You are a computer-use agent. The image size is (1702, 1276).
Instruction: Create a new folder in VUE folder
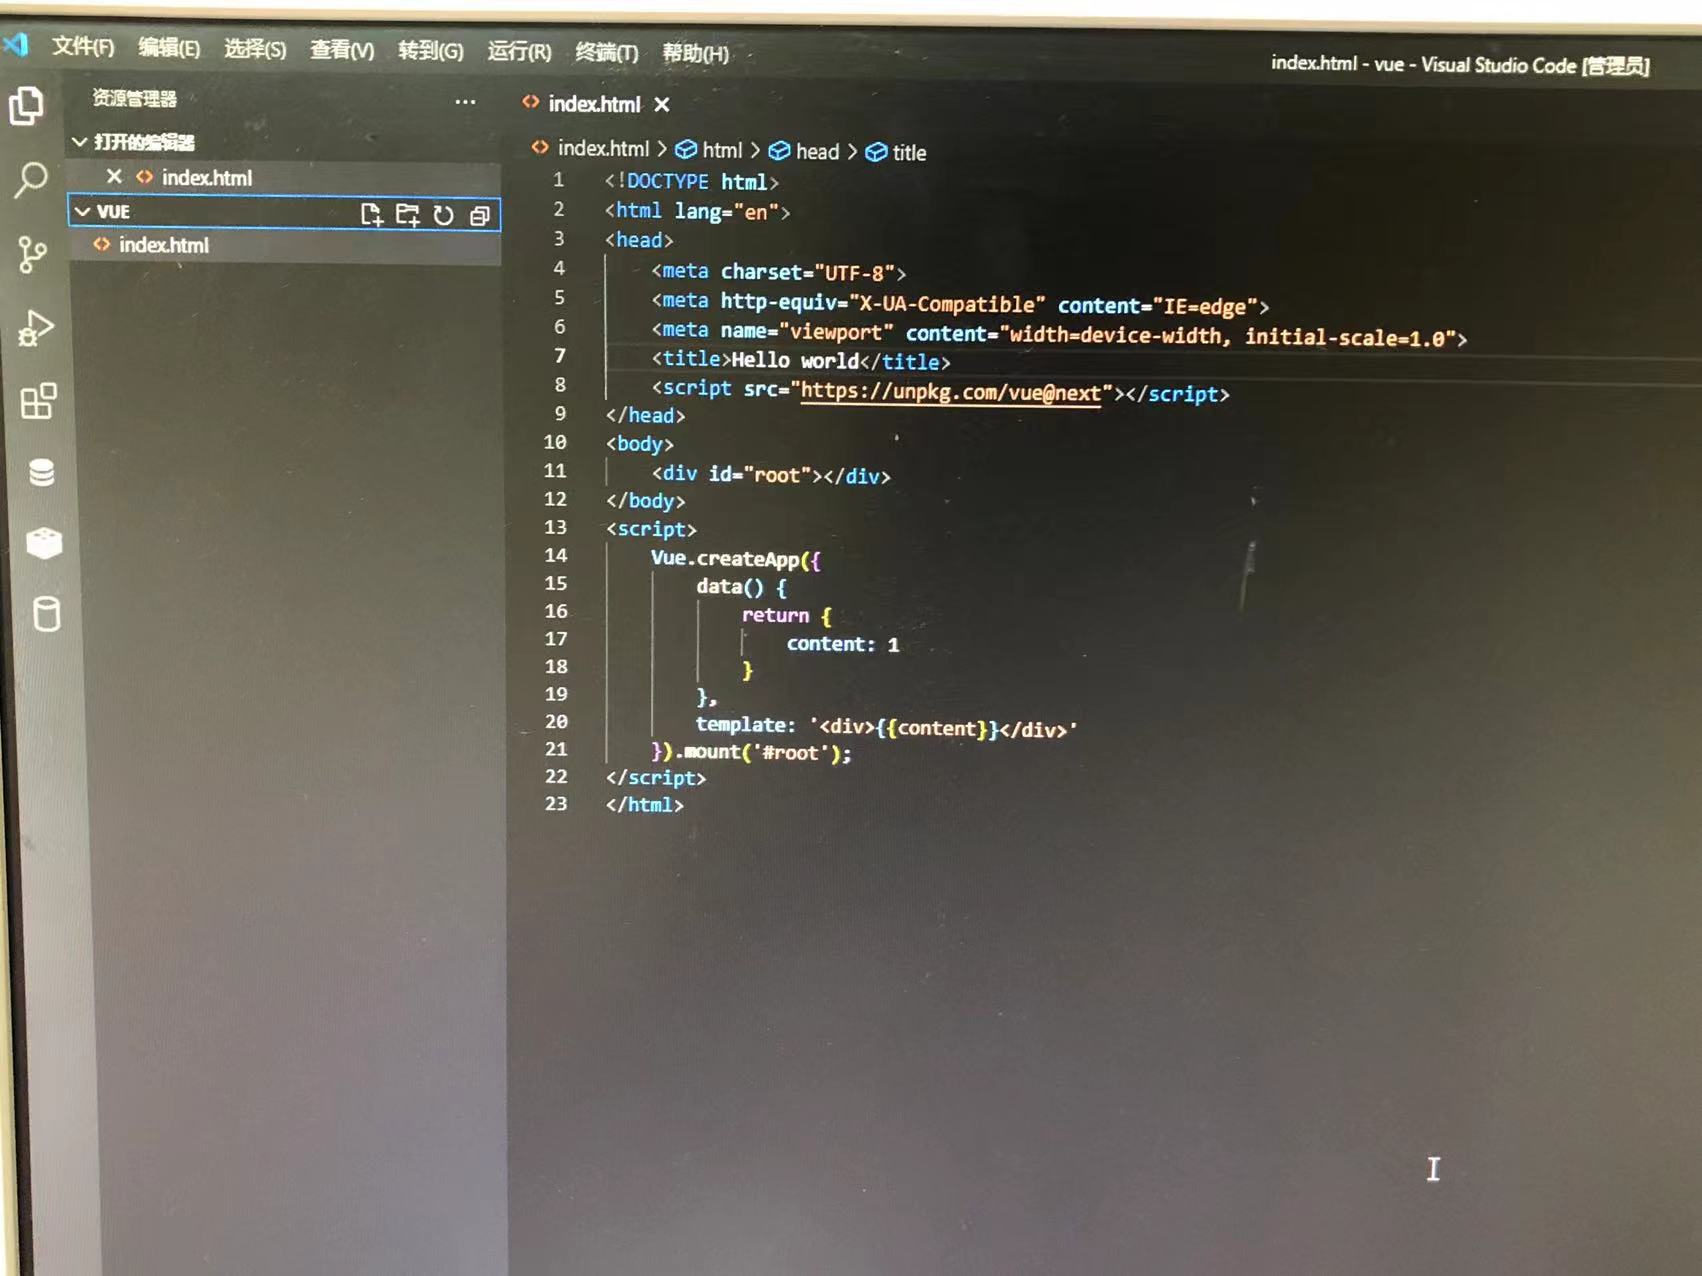407,215
